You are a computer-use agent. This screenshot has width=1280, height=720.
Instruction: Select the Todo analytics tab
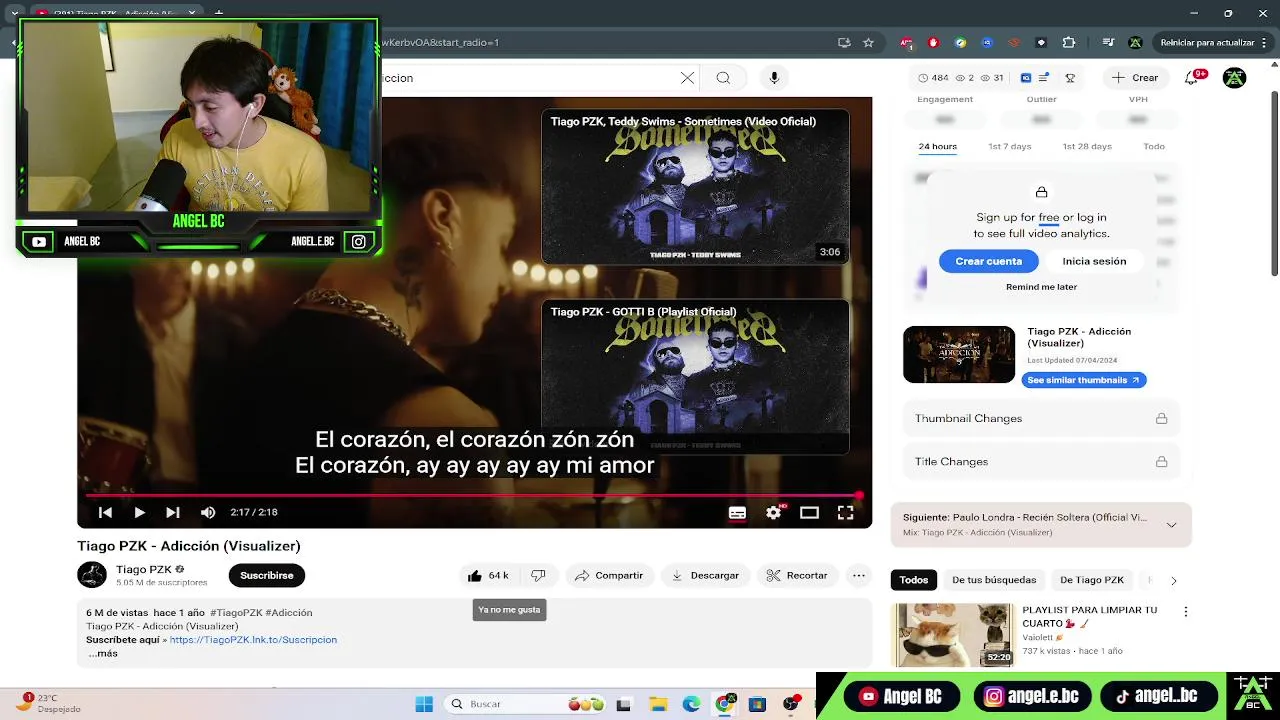(x=1154, y=147)
